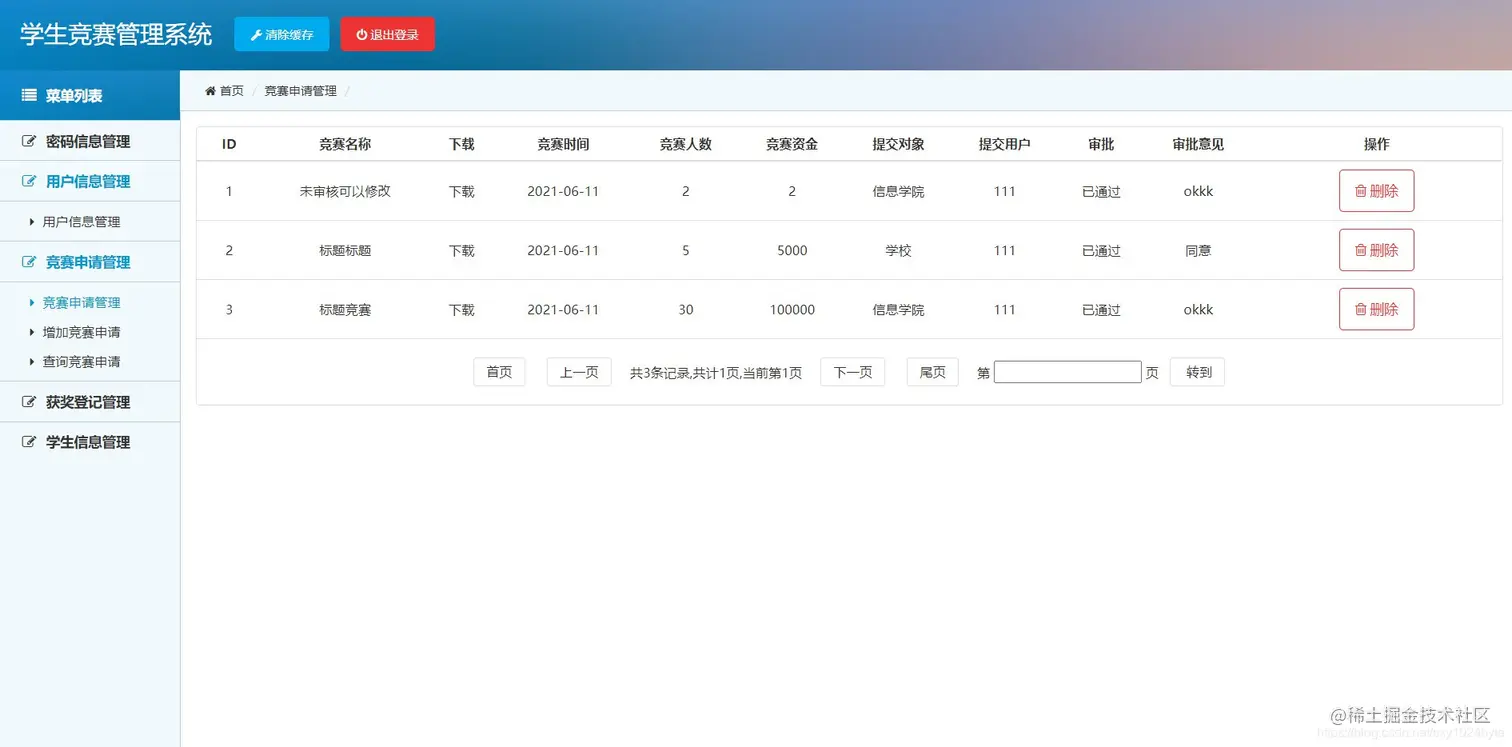Click the 下载 link for 标题标题 row
Screen dimensions: 1512x747
460,250
